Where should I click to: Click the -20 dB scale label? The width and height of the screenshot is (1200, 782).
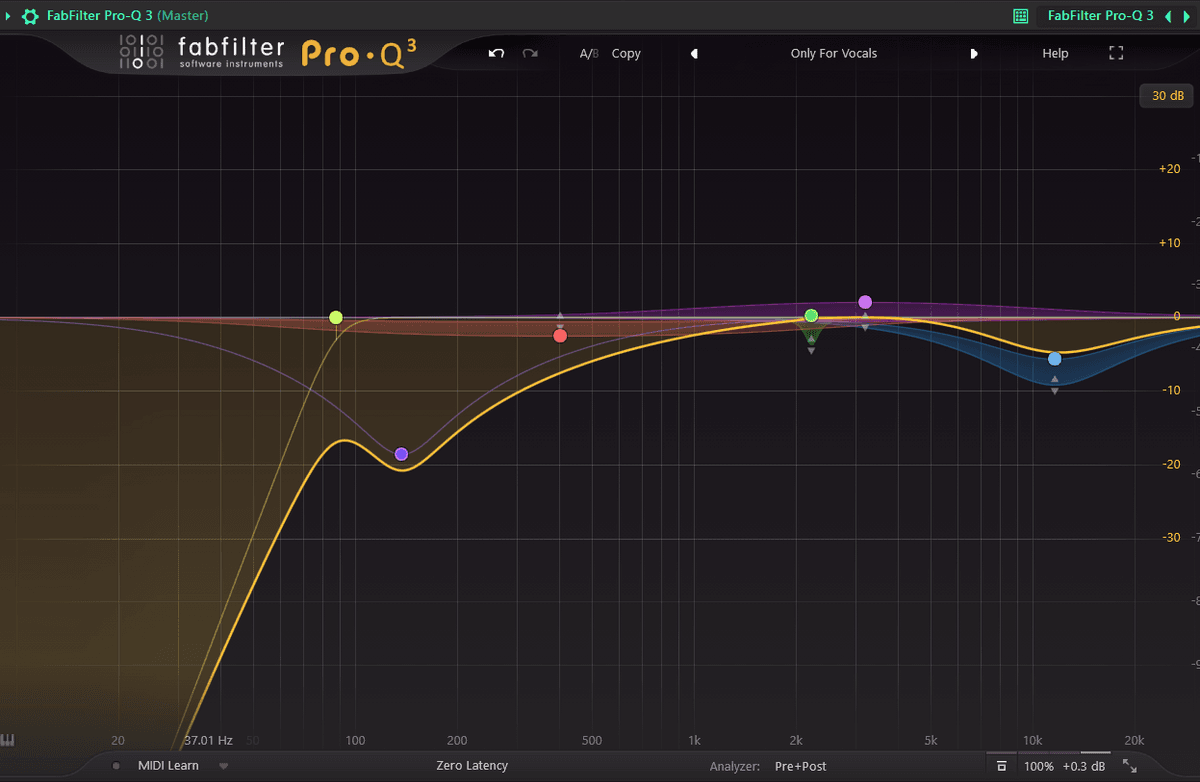tap(1170, 464)
